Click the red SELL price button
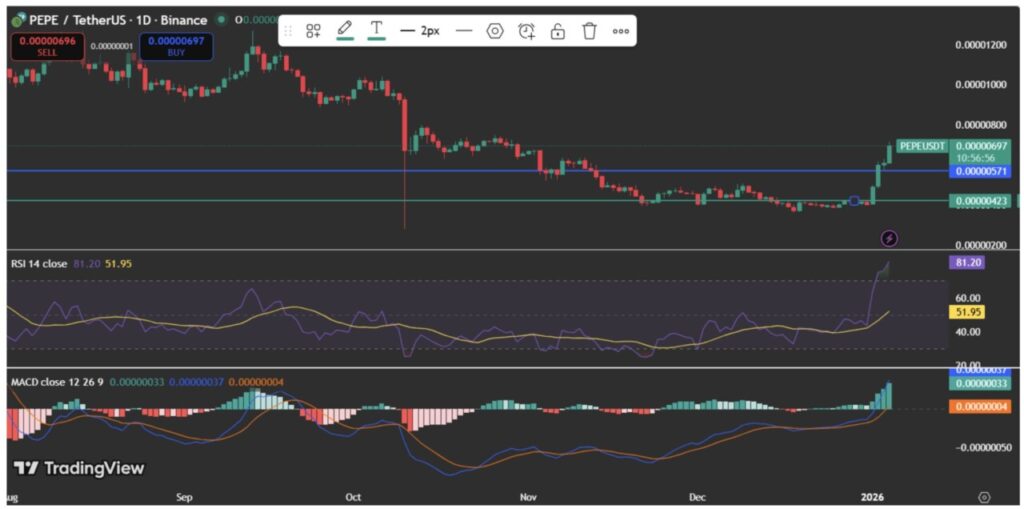The width and height of the screenshot is (1024, 509). pos(43,45)
